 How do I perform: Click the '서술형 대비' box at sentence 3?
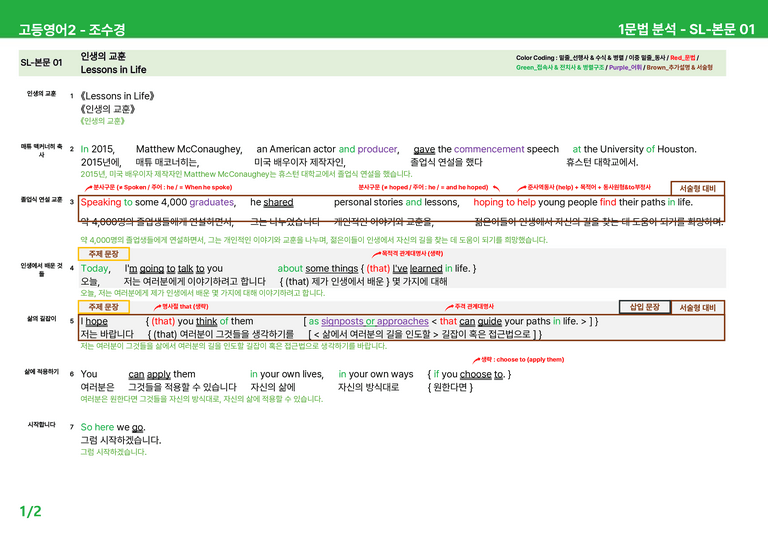coord(697,189)
